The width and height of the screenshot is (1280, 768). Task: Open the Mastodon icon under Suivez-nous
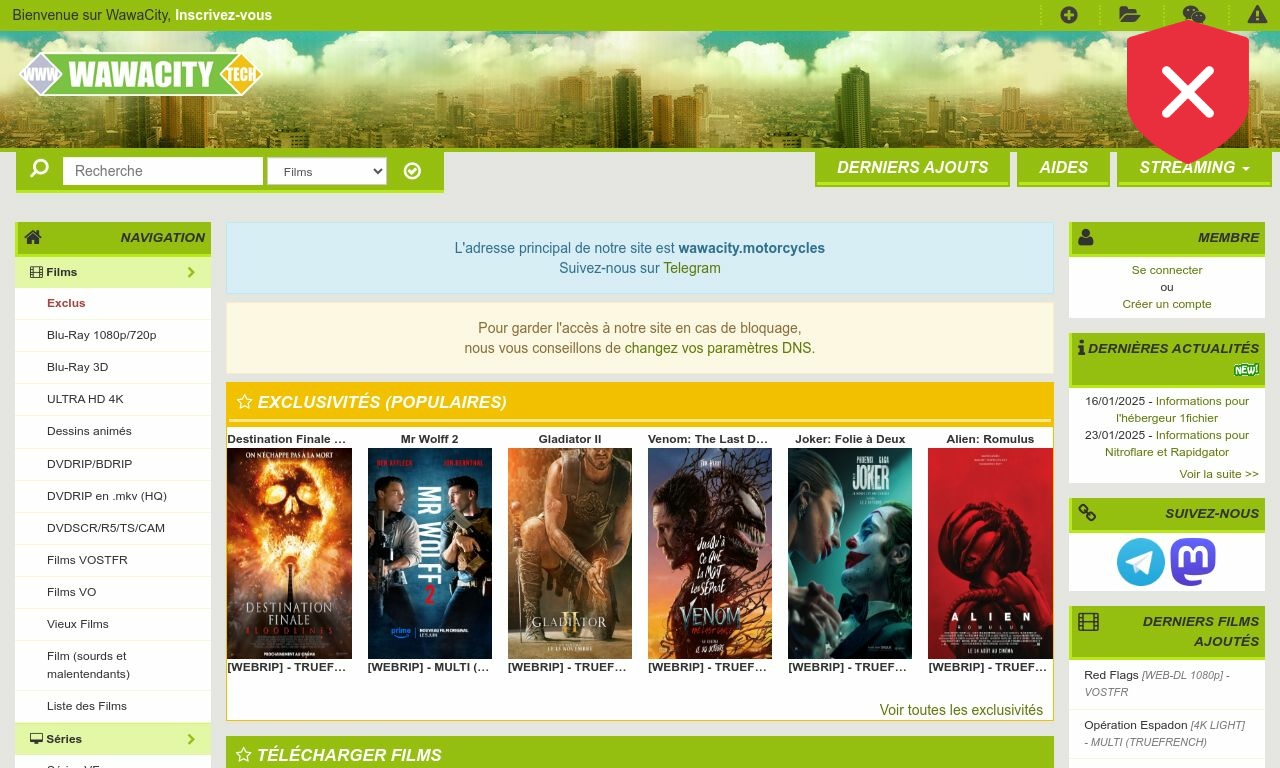click(1193, 562)
